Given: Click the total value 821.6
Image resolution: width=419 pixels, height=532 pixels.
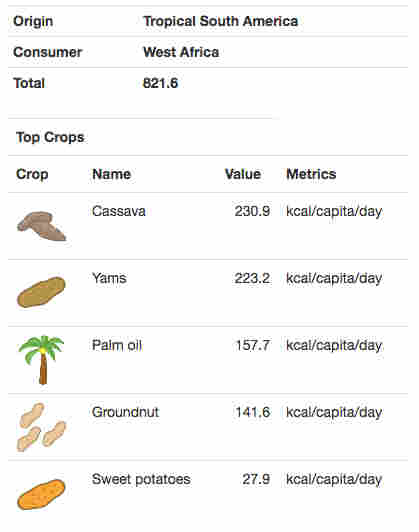Looking at the screenshot, I should [160, 83].
